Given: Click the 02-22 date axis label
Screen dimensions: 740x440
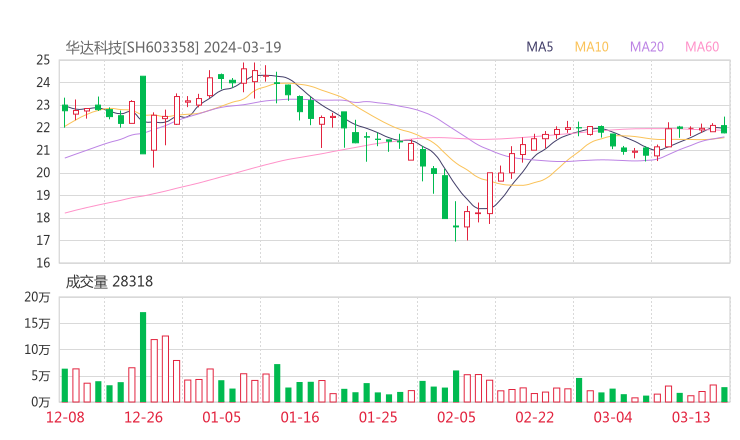Looking at the screenshot, I should click(534, 417).
